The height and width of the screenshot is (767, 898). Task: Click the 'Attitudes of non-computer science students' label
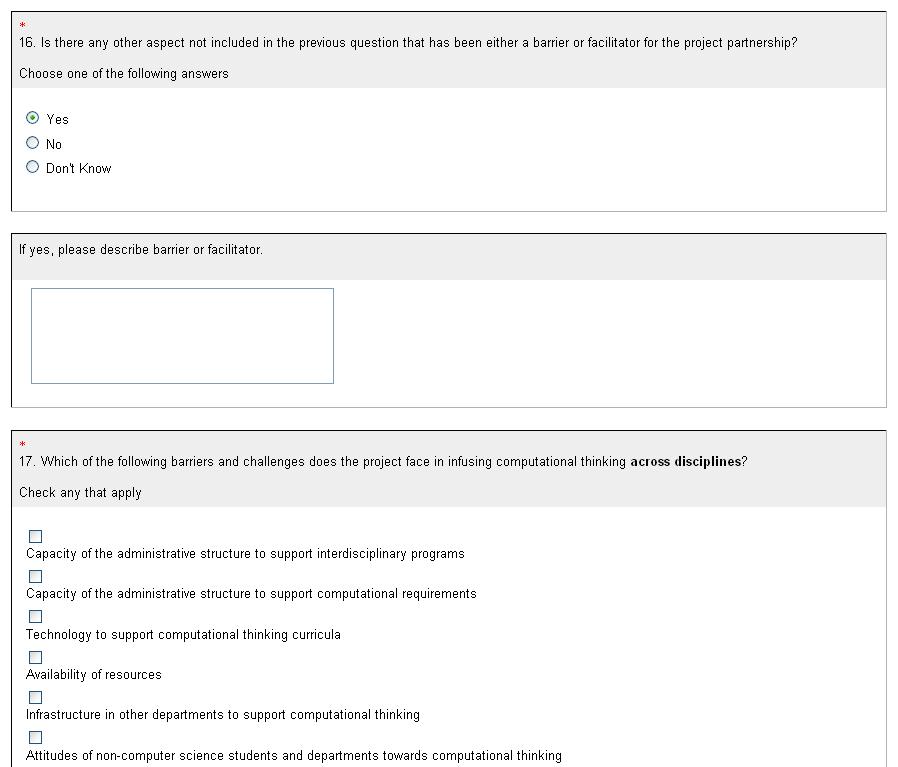(x=294, y=756)
